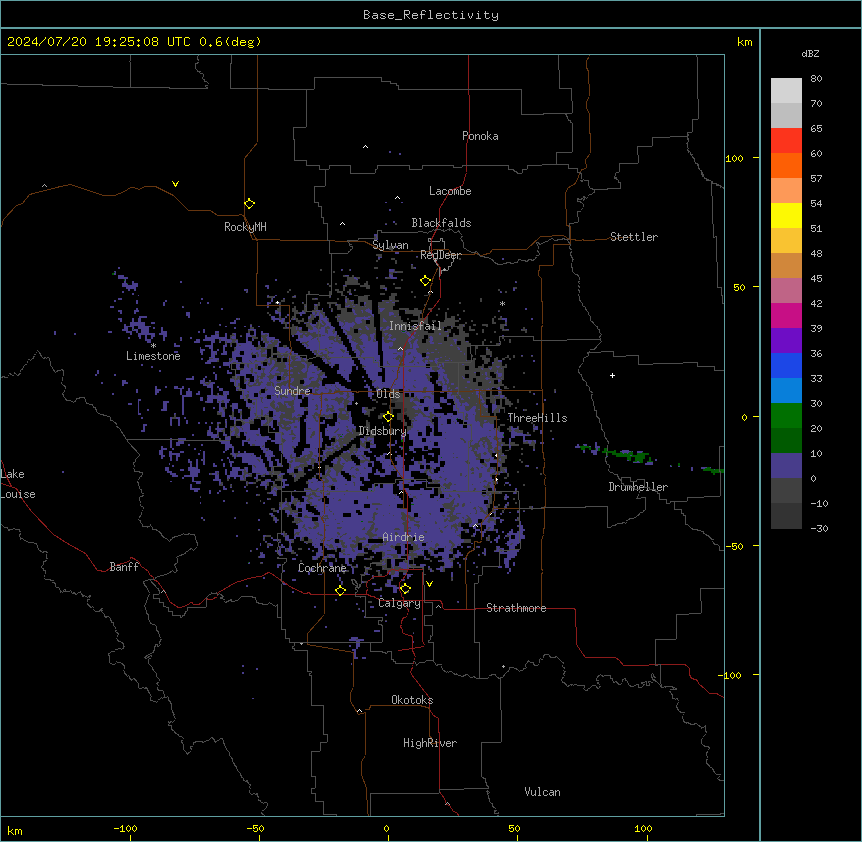Select the Olds label
Image resolution: width=862 pixels, height=842 pixels.
tap(388, 394)
